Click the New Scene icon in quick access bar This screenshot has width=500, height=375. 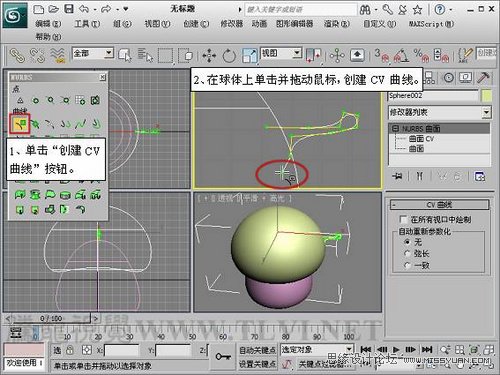click(39, 9)
